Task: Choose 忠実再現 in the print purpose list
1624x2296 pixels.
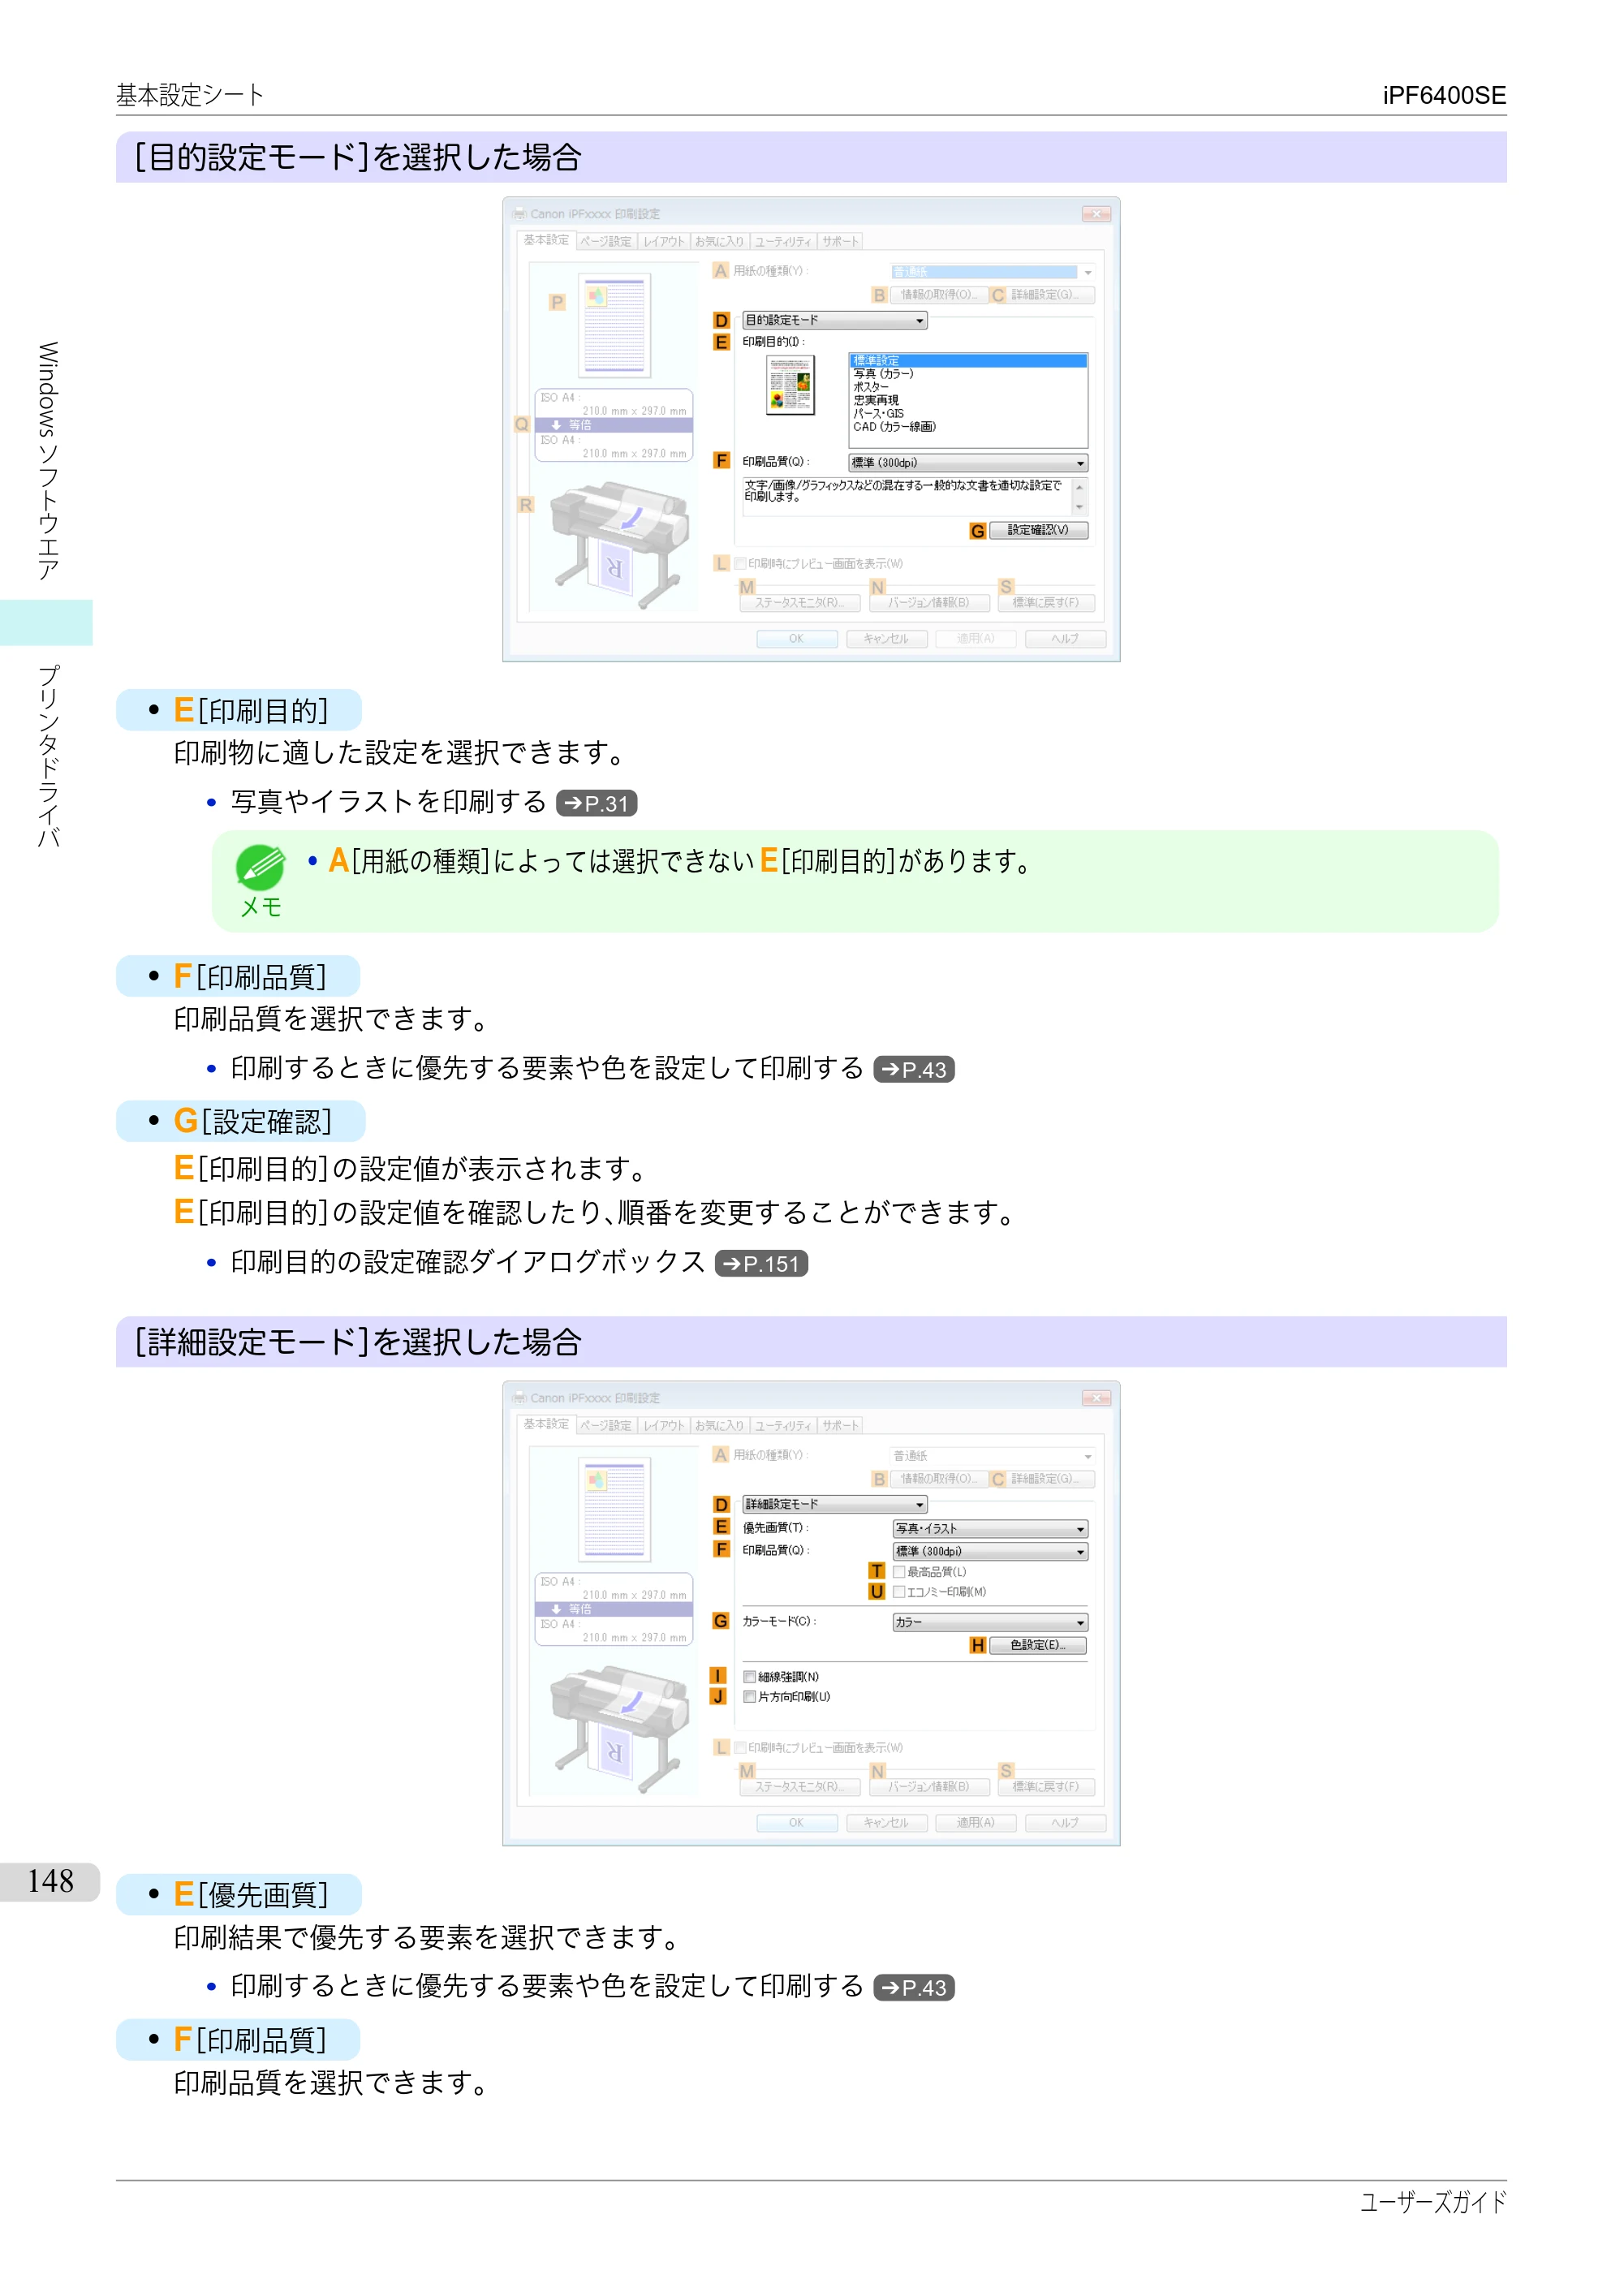Action: (875, 400)
